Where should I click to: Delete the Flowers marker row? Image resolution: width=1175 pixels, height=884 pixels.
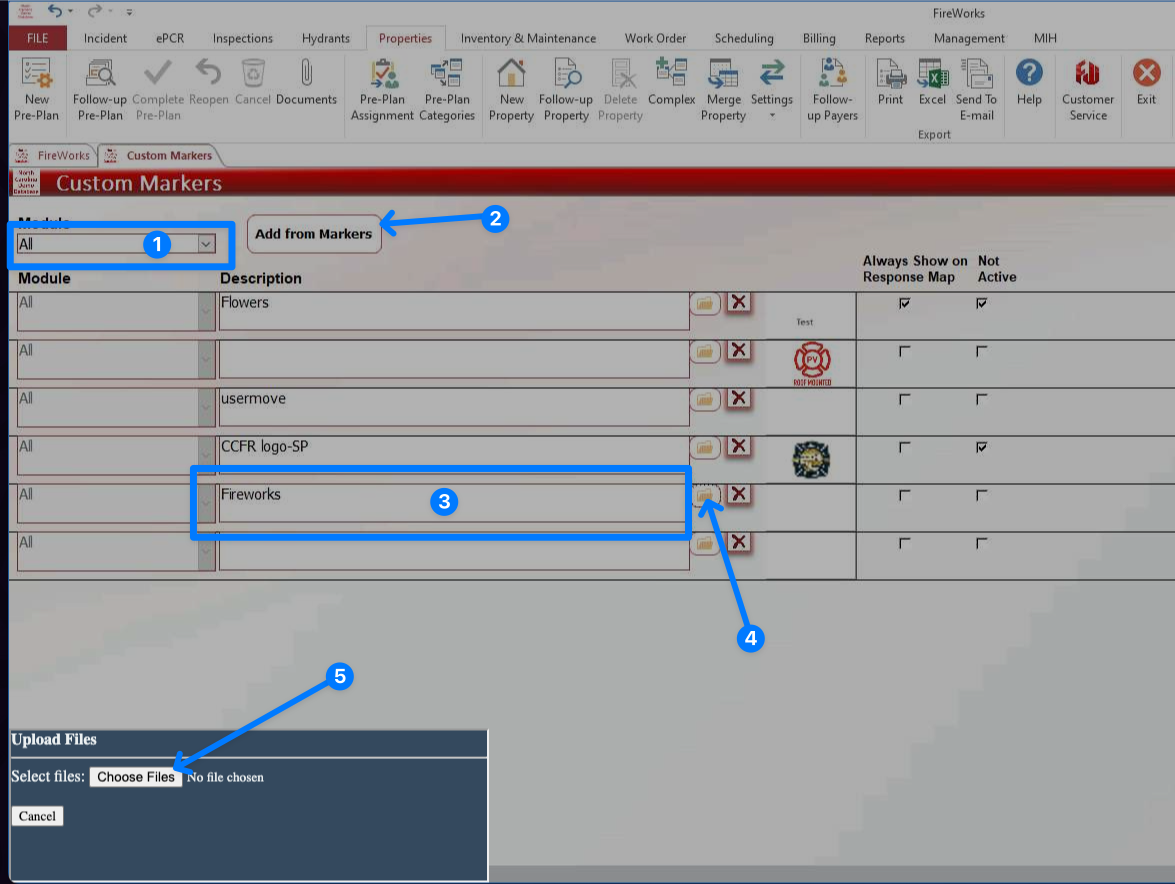point(739,303)
